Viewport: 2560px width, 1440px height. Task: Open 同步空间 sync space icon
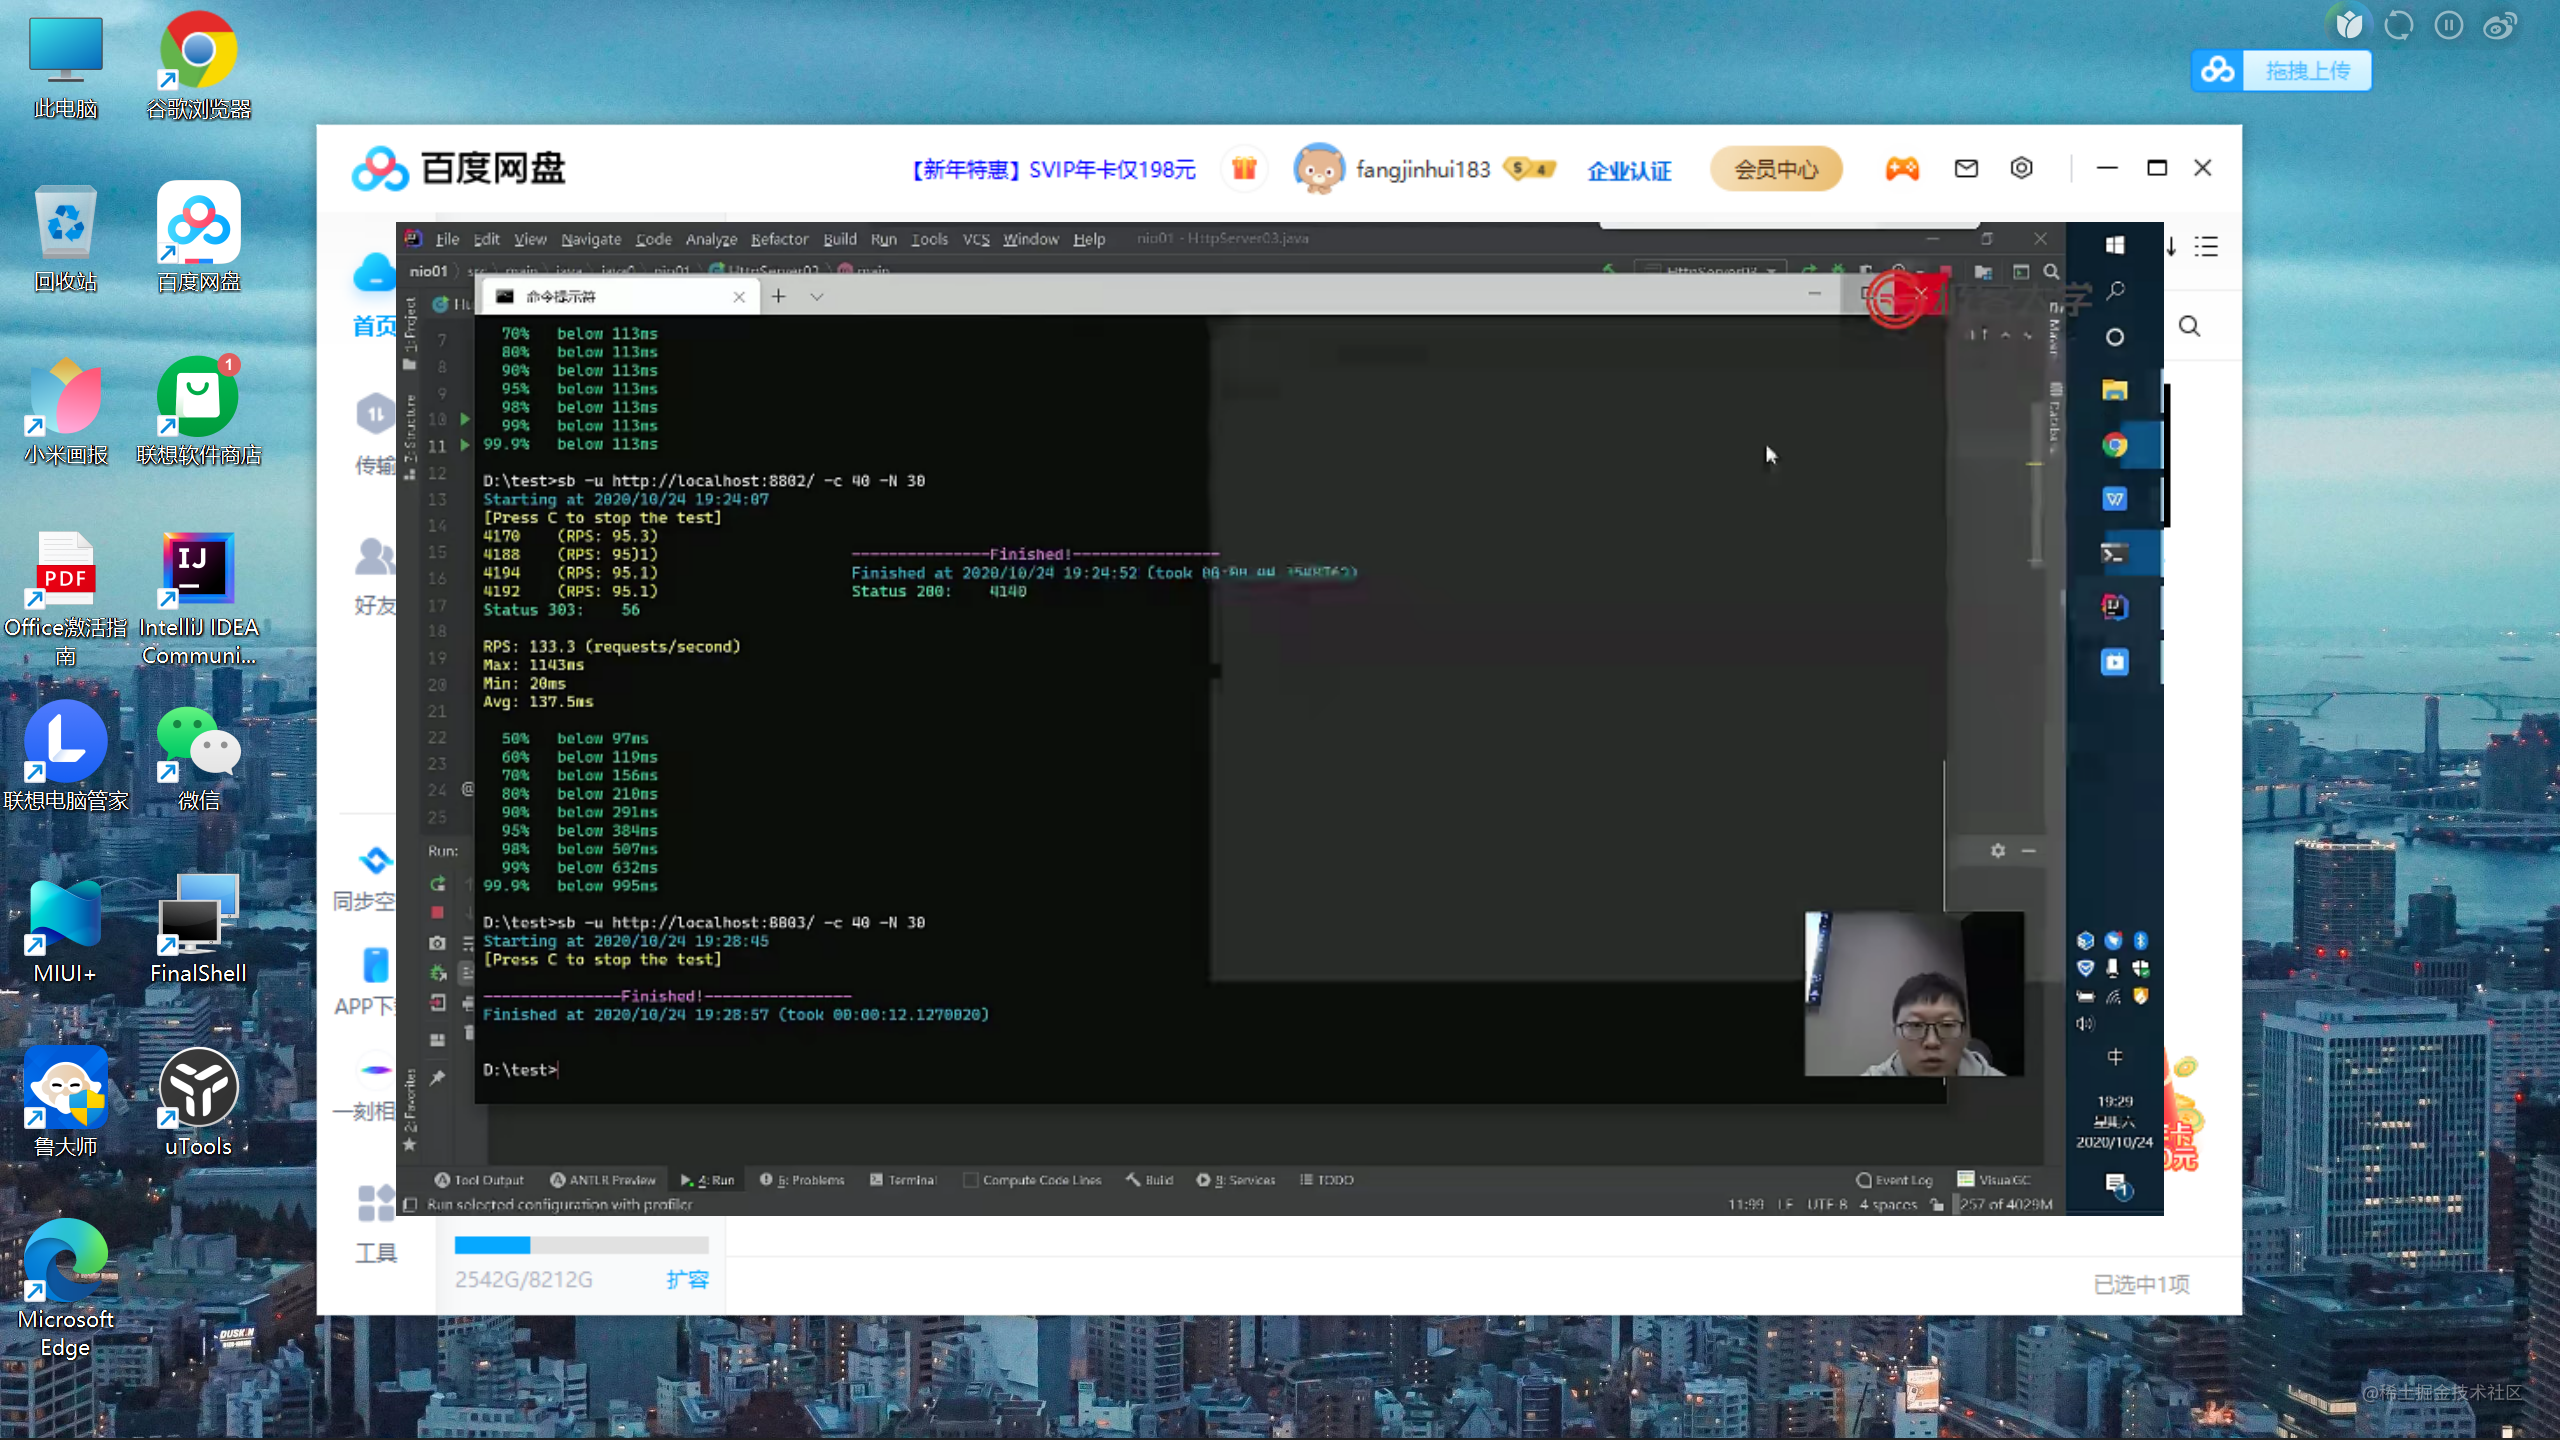pyautogui.click(x=376, y=862)
